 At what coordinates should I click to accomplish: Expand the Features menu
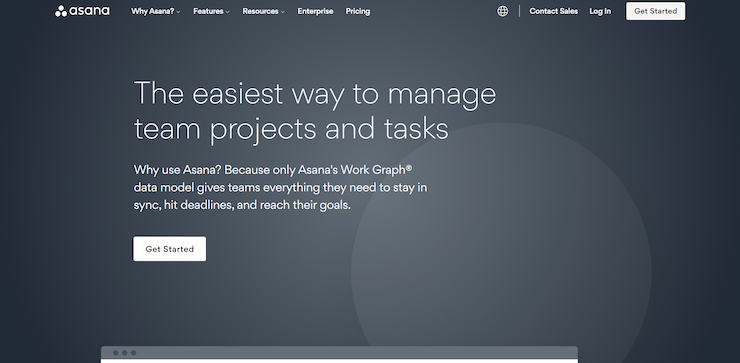(x=211, y=11)
